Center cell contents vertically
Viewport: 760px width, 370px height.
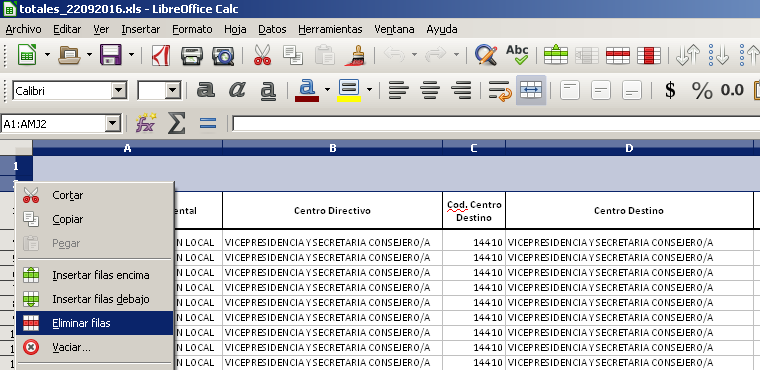coord(601,90)
